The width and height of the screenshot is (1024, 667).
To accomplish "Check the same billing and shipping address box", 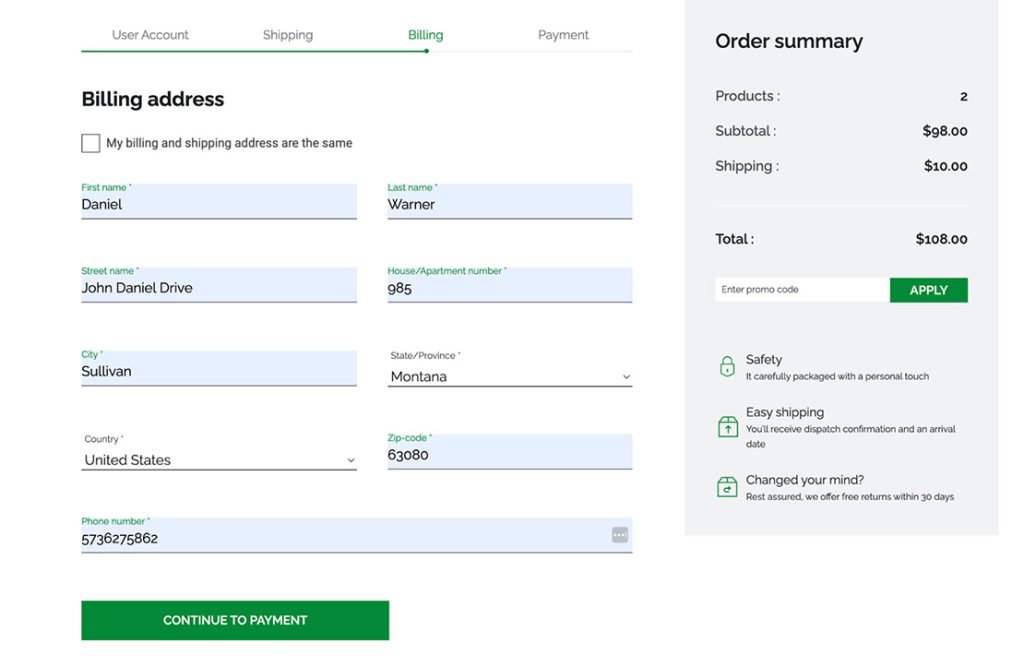I will pyautogui.click(x=91, y=143).
